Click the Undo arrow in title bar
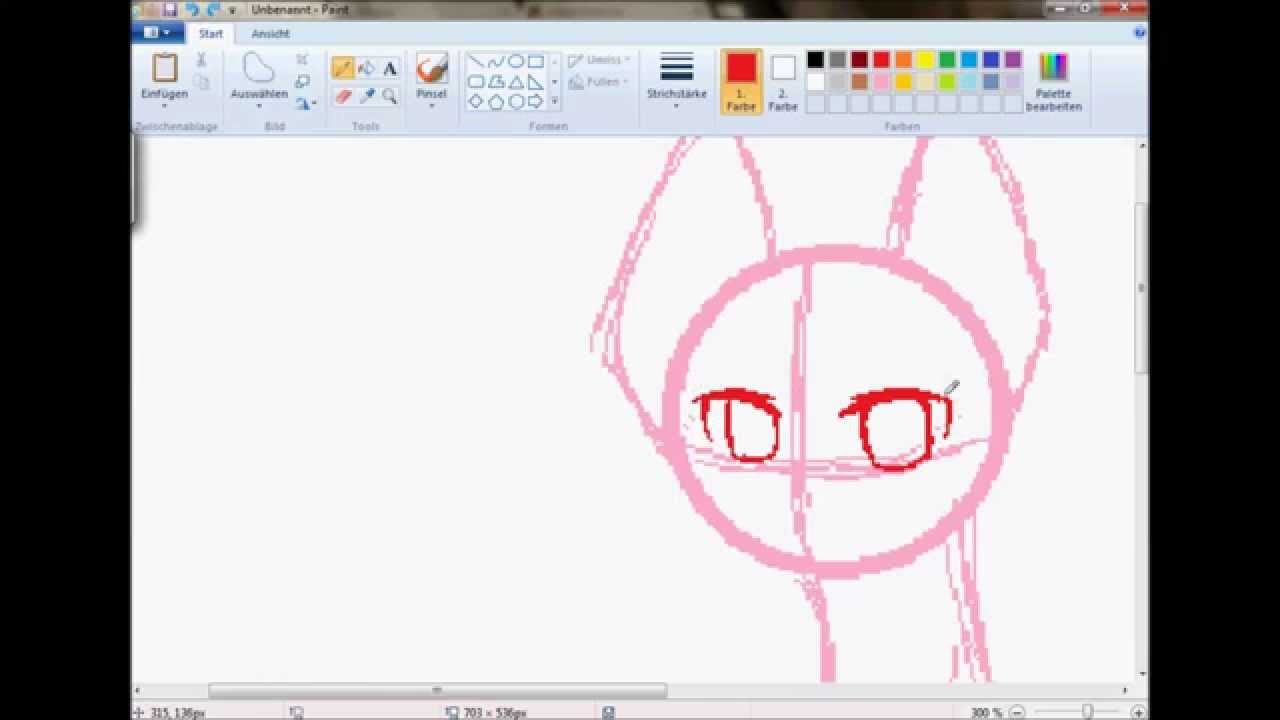The width and height of the screenshot is (1280, 720). click(191, 9)
